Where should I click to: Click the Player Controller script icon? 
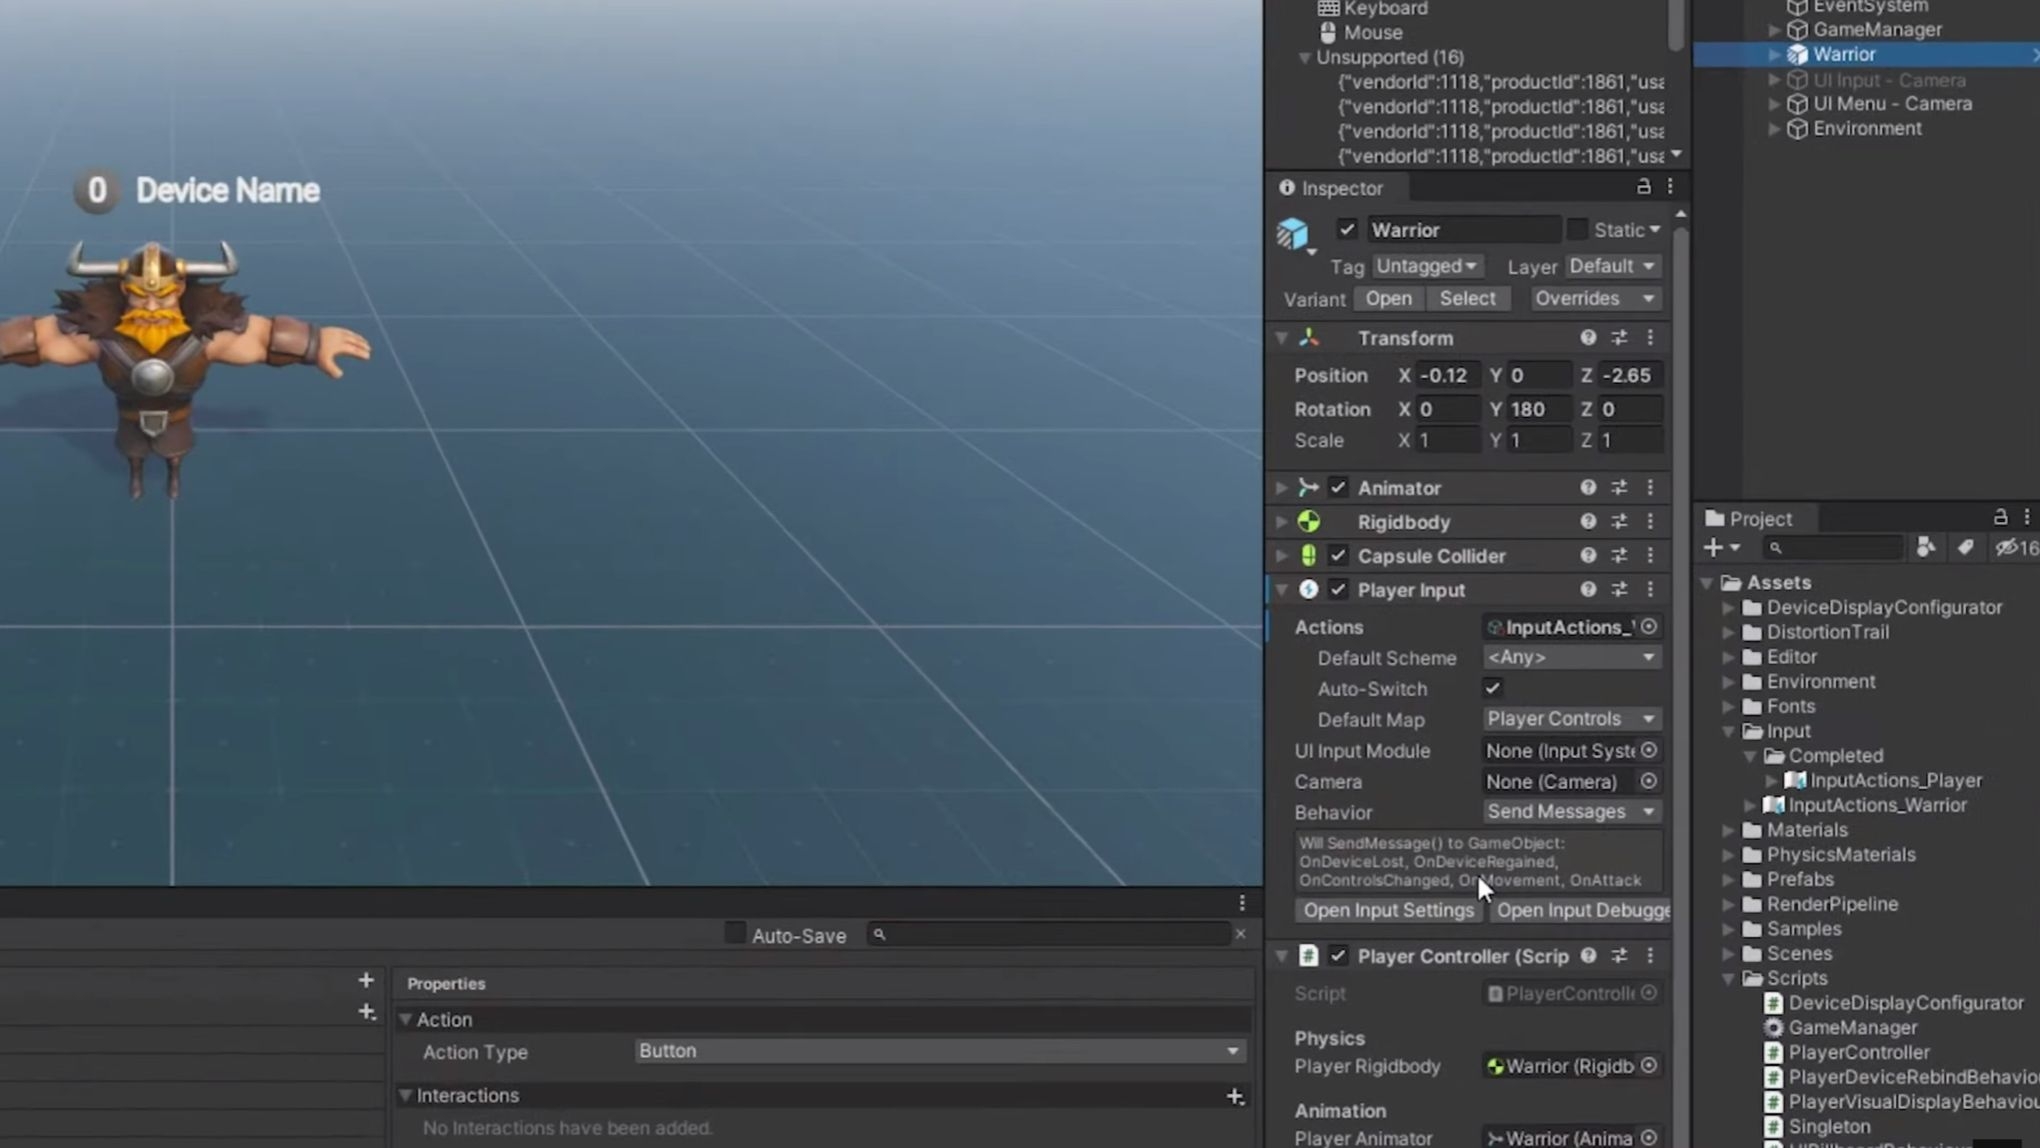(1306, 955)
